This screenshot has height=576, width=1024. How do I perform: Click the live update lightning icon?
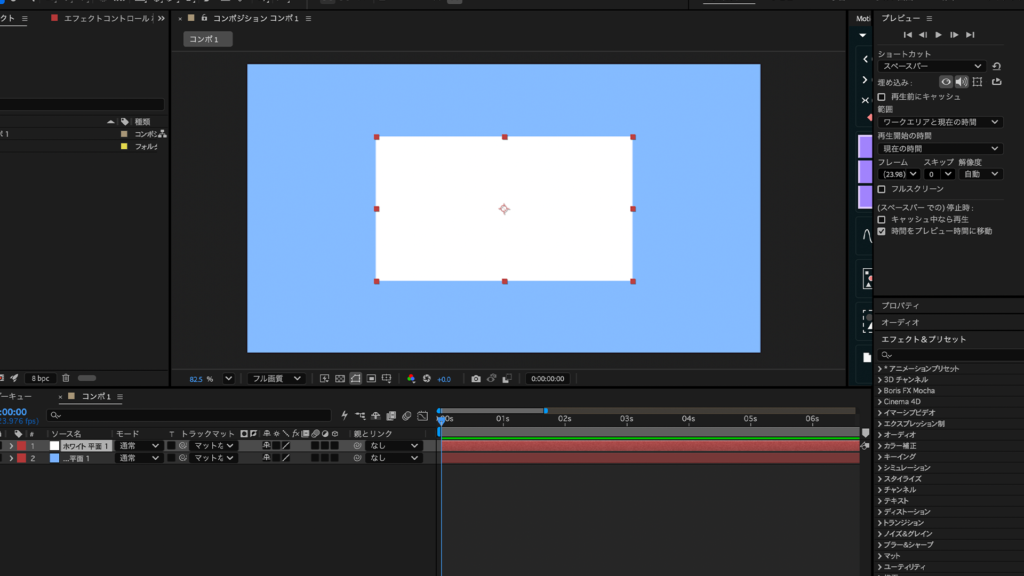coord(345,415)
